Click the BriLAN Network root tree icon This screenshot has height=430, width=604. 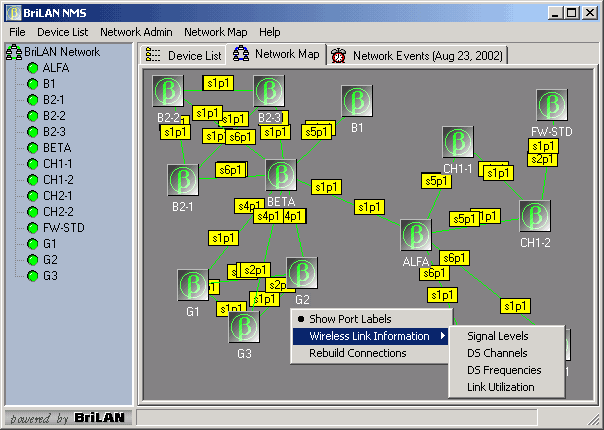point(14,52)
